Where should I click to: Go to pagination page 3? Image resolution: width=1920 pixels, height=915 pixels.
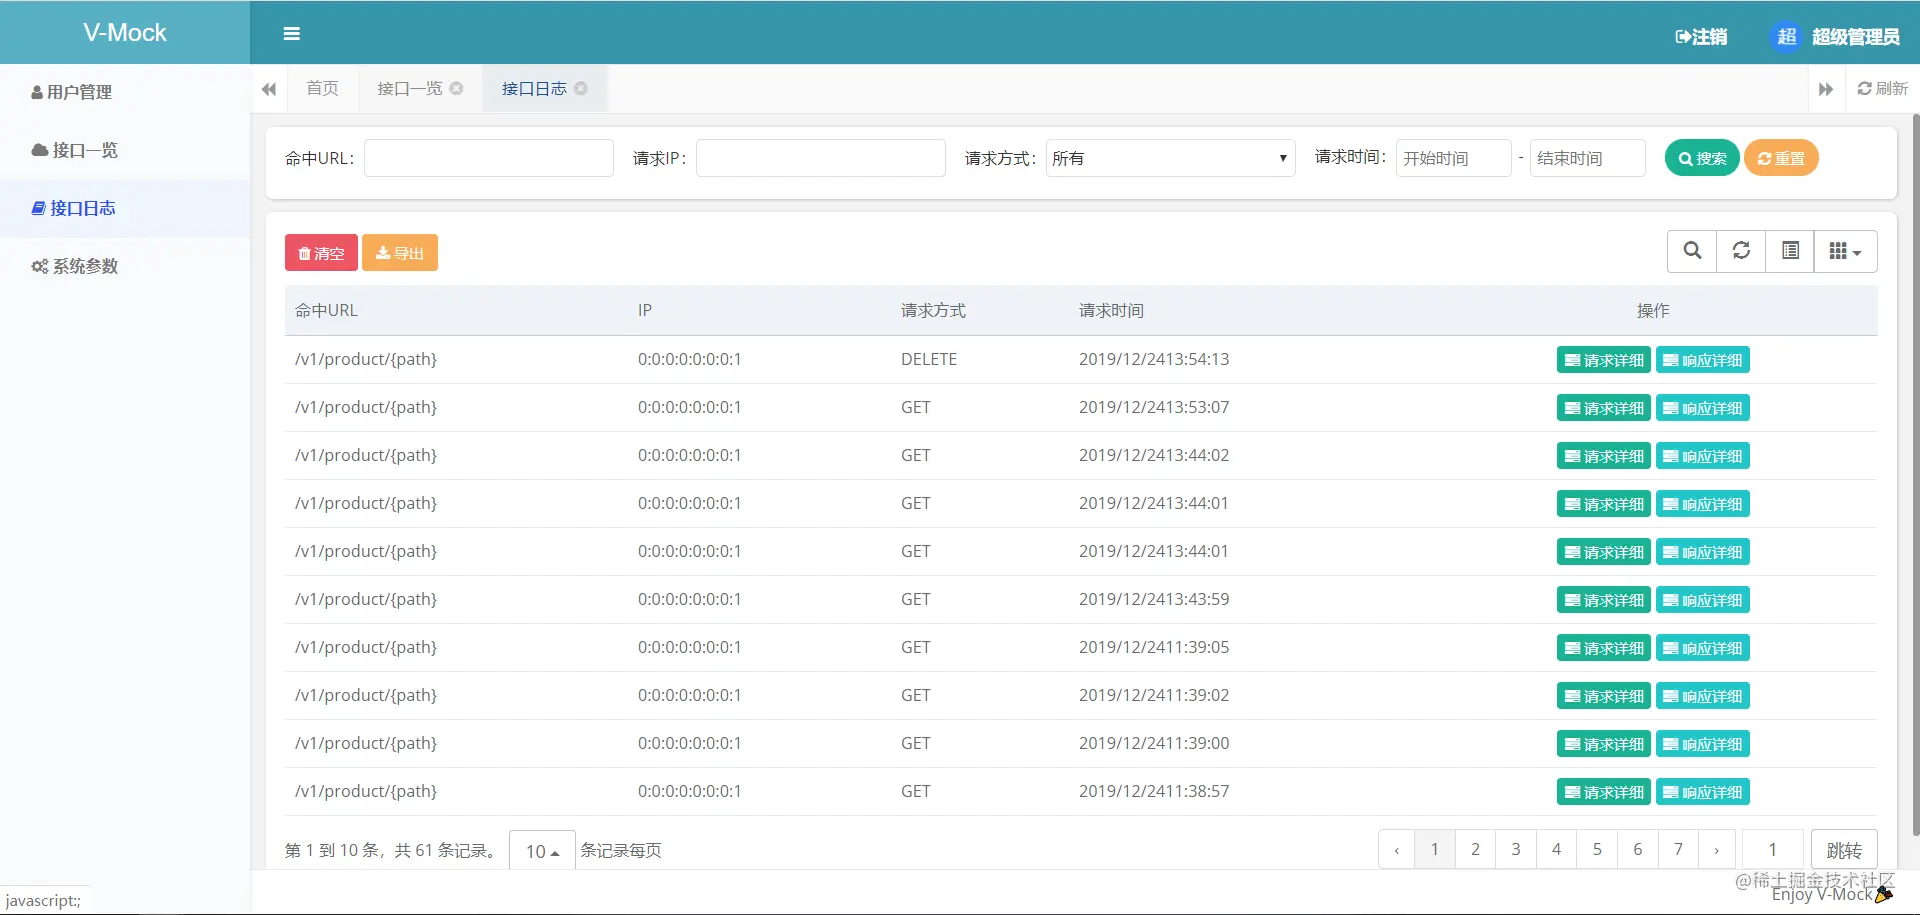(x=1516, y=850)
